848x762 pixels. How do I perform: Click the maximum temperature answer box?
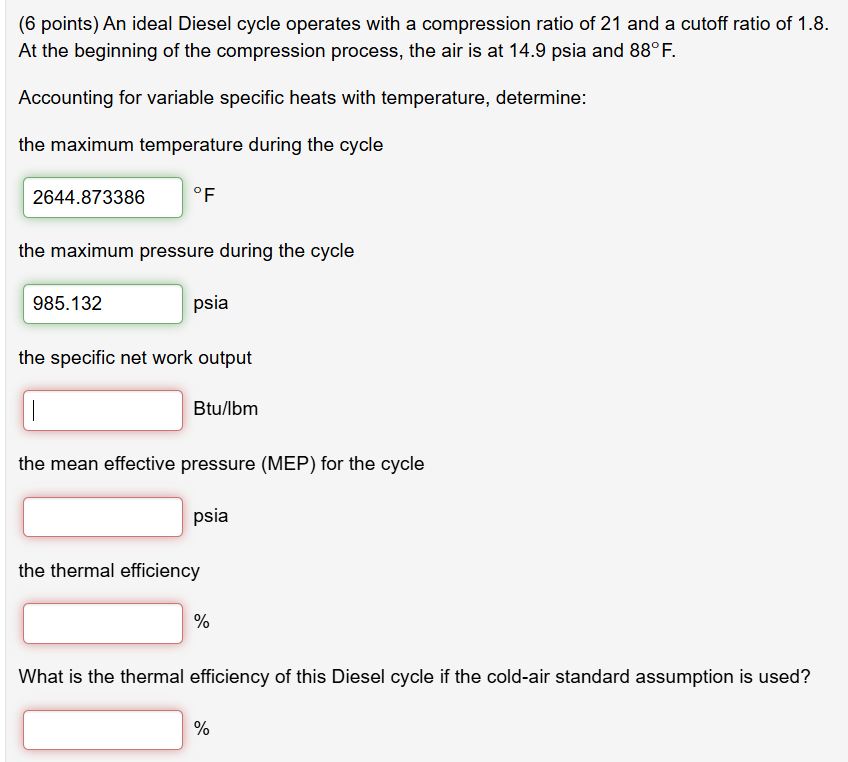102,197
